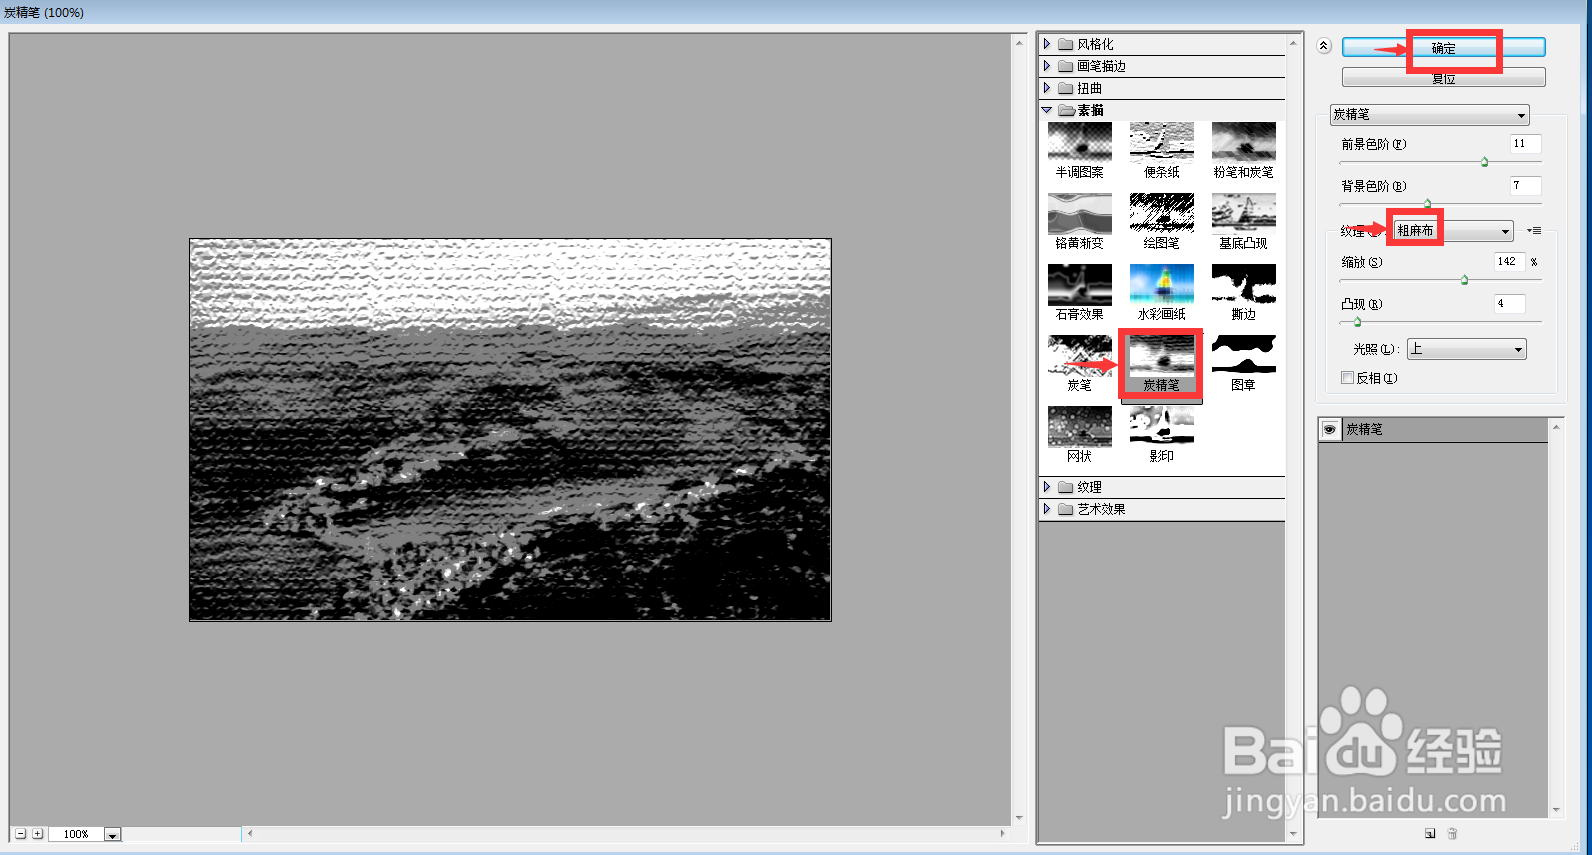Click the preview horizontal scroll right arrow
The width and height of the screenshot is (1592, 855).
tap(1002, 833)
